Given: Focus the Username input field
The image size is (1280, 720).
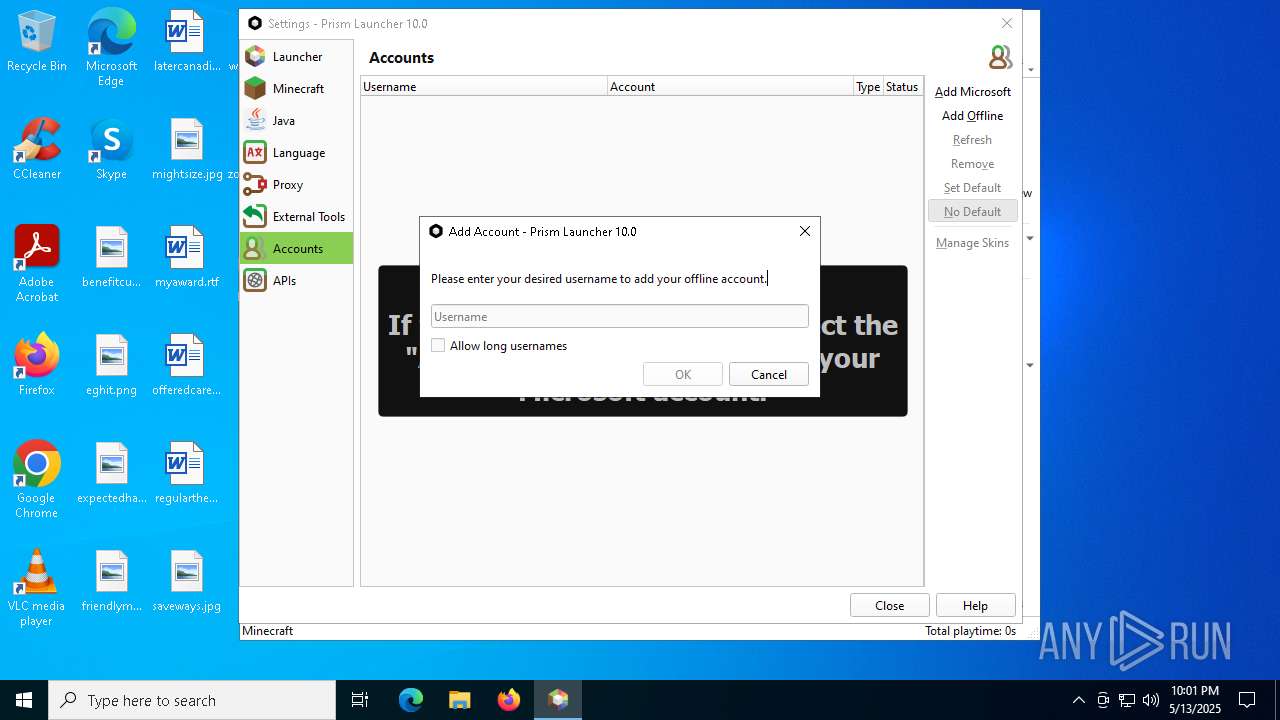Looking at the screenshot, I should click(x=619, y=316).
